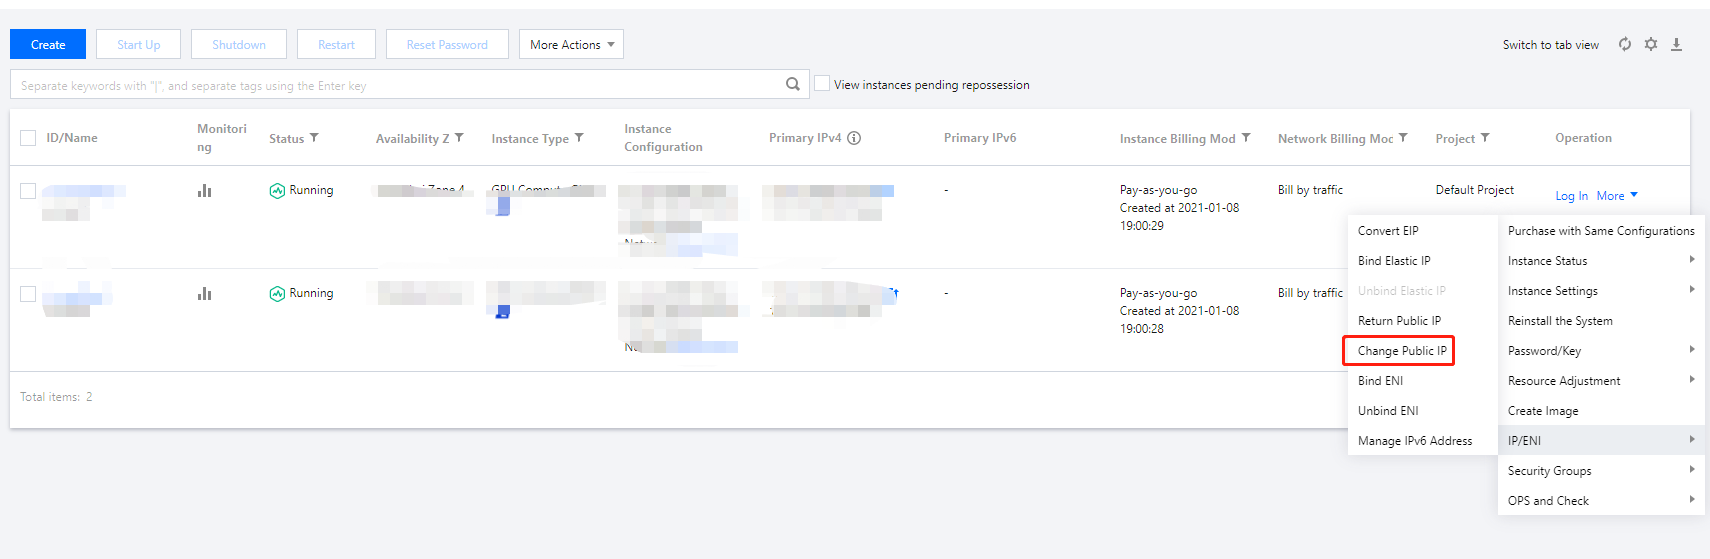This screenshot has height=559, width=1710.
Task: Click the Primary IPv4 info icon
Action: (854, 138)
